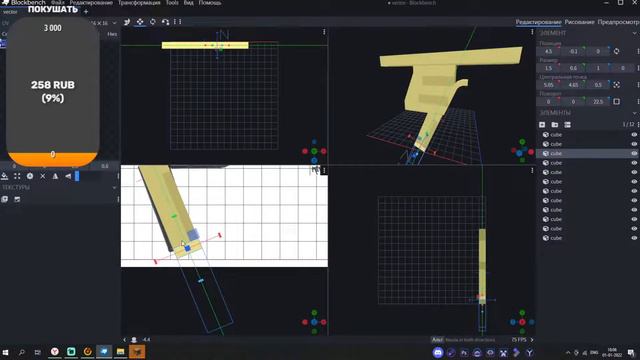Click the Discord icon in the tray area
The height and width of the screenshot is (360, 640).
438,353
